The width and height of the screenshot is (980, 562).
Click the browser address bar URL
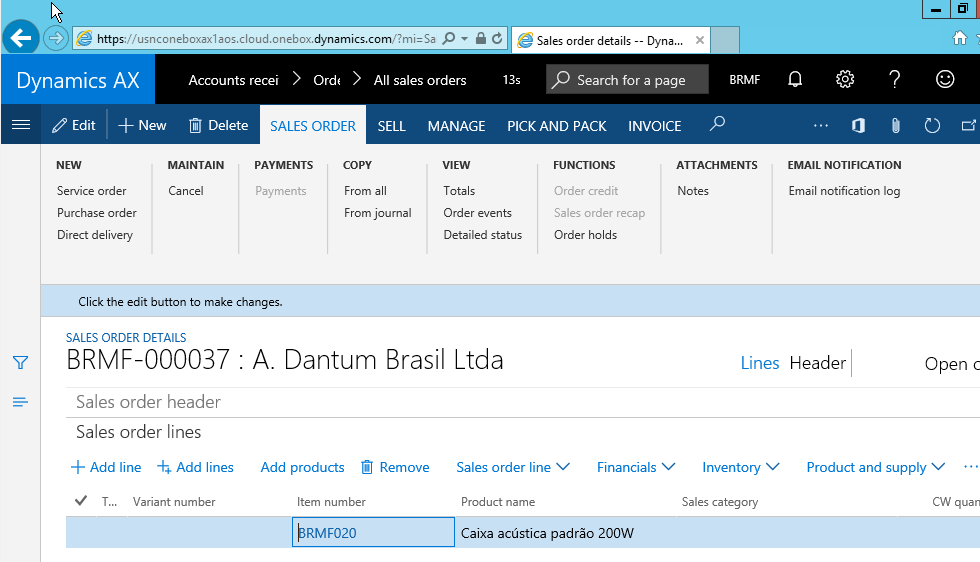pyautogui.click(x=266, y=39)
